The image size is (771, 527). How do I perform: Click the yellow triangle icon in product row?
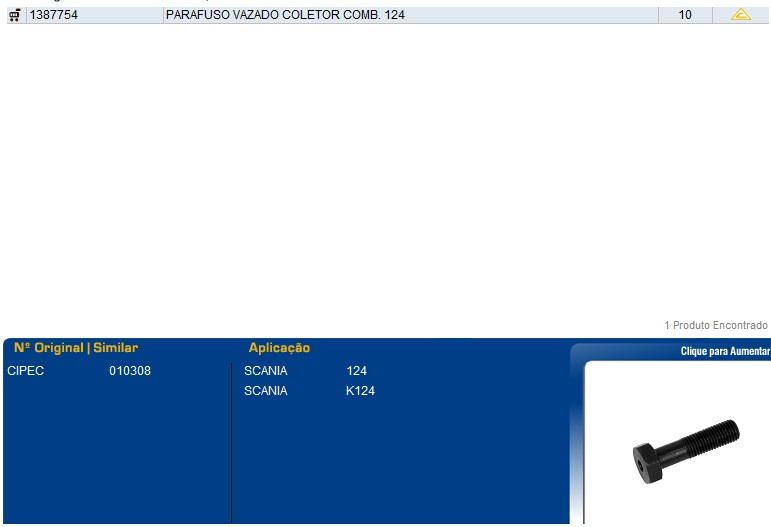pos(740,15)
